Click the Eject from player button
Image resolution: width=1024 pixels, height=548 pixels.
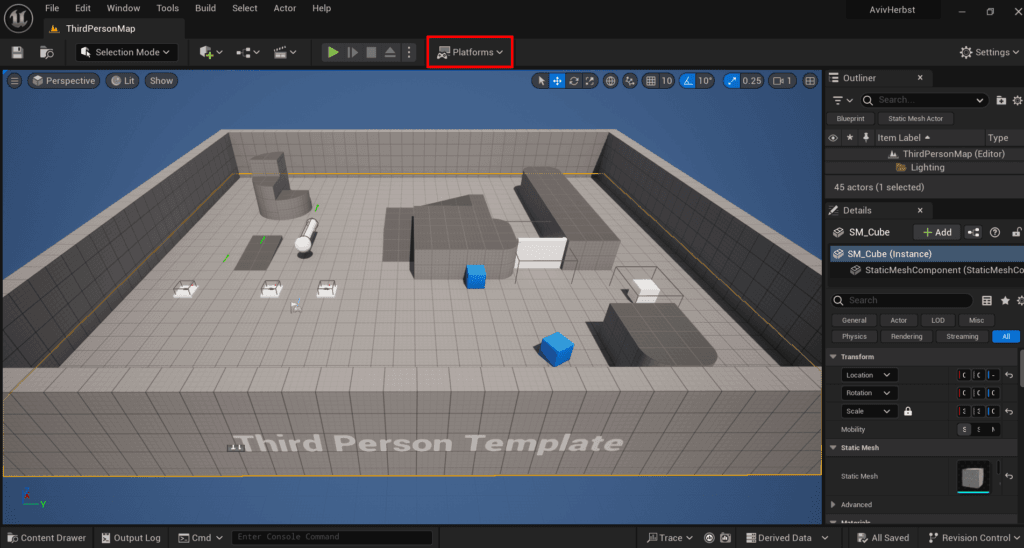[x=390, y=52]
